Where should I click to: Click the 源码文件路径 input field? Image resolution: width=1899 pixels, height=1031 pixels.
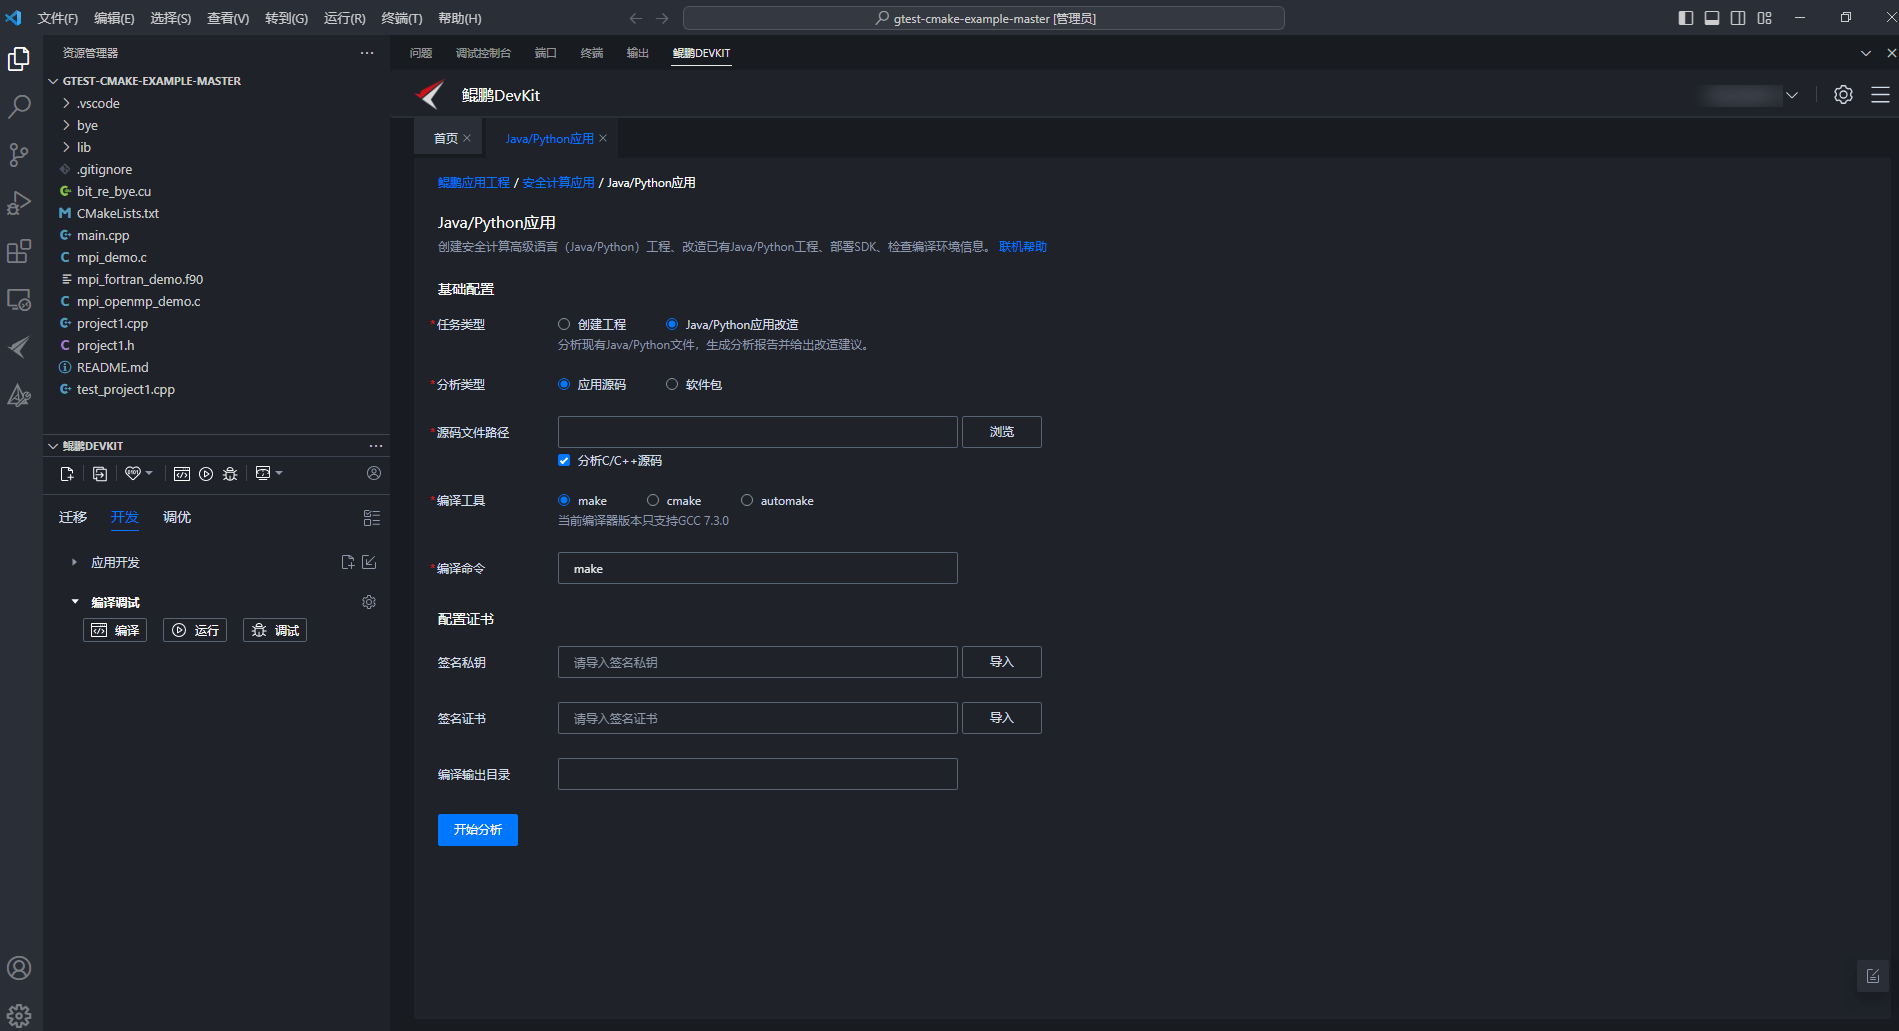(x=758, y=432)
